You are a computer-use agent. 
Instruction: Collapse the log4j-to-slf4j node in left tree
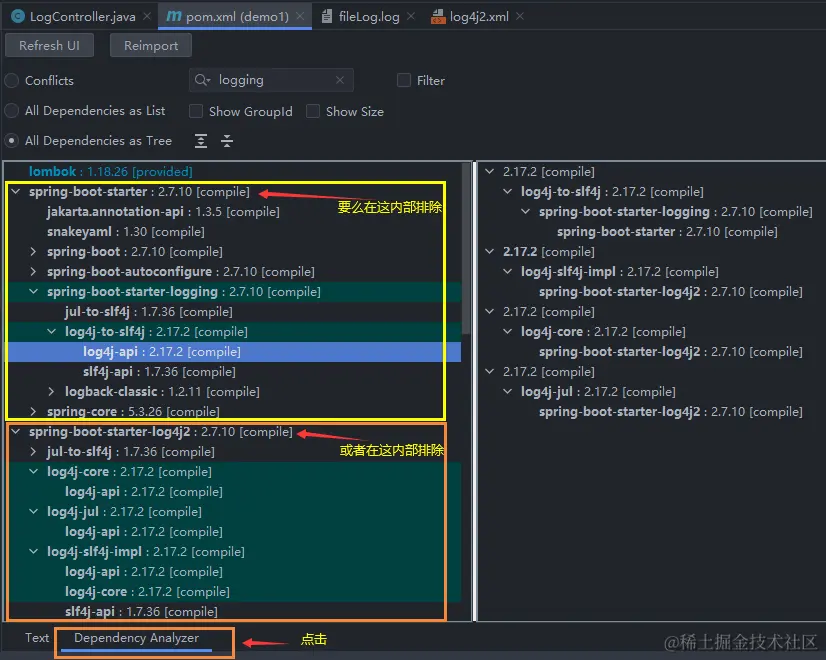click(52, 332)
